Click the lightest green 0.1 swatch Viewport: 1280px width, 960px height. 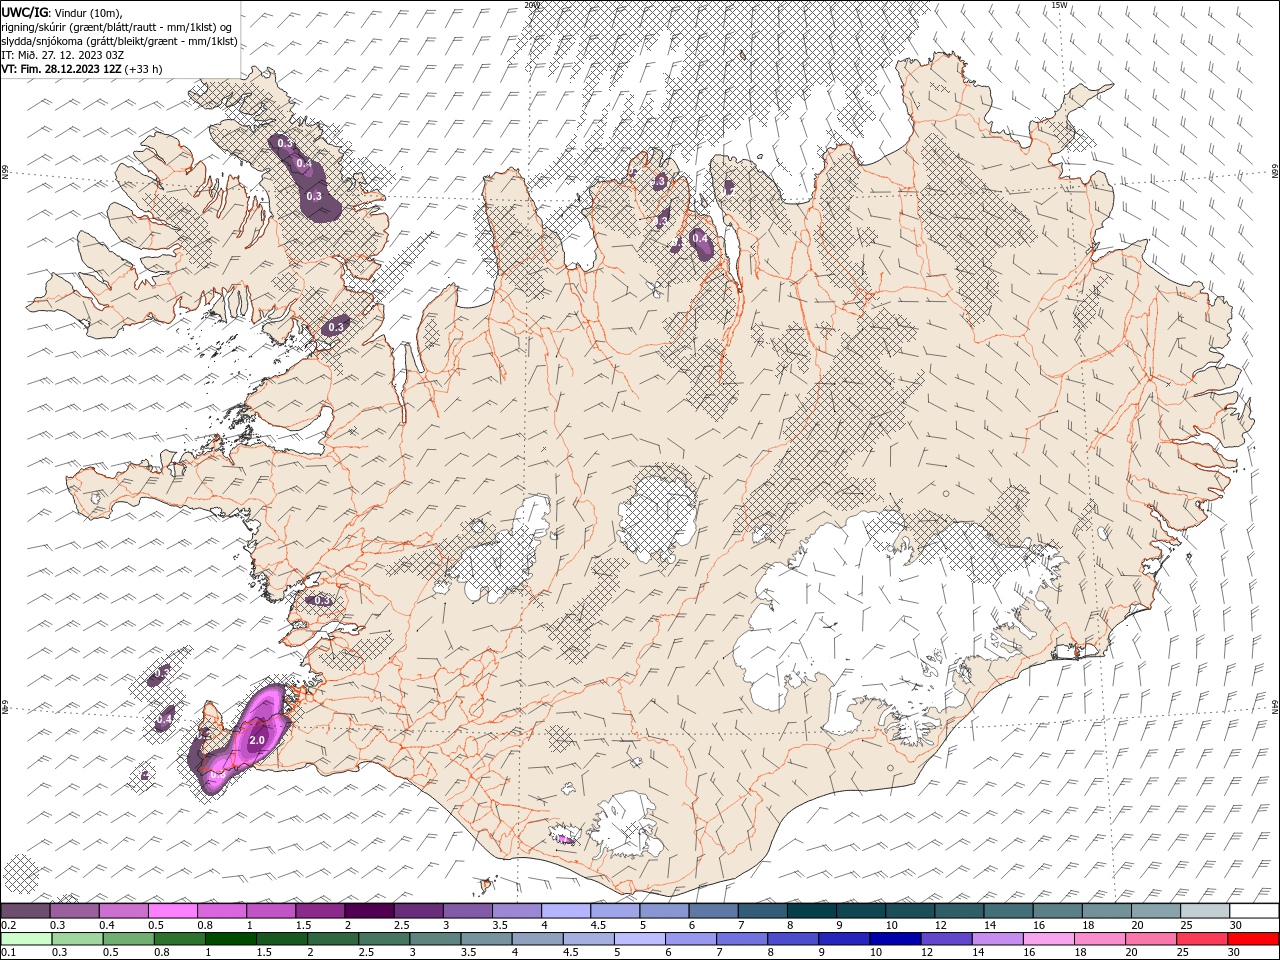[26, 939]
